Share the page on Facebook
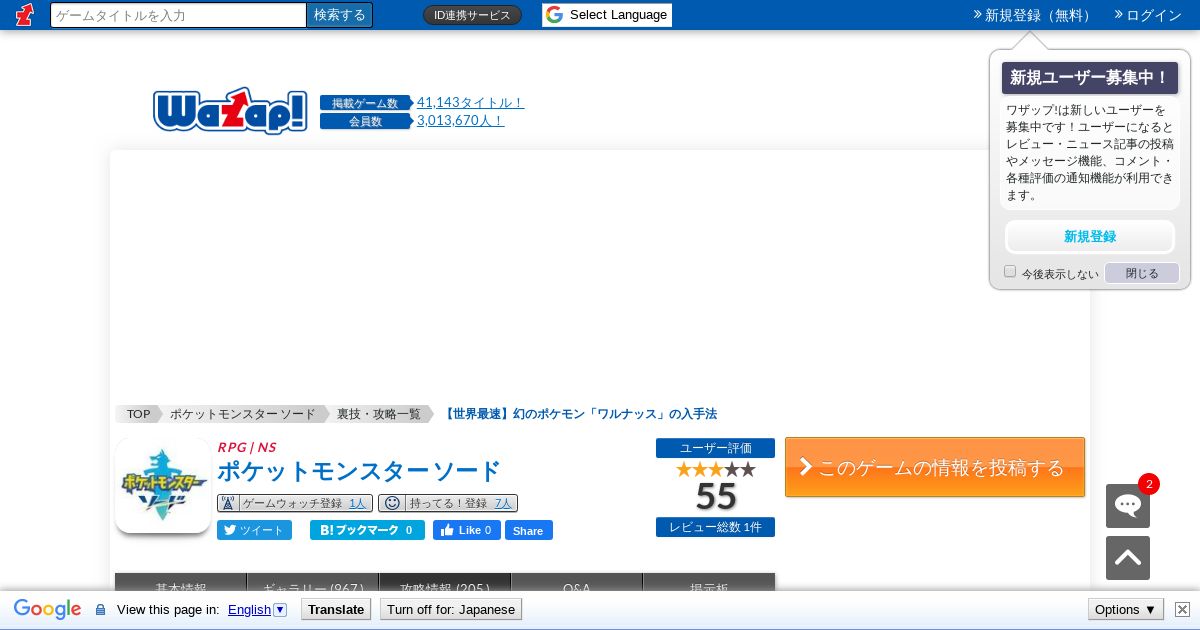Screen dimensions: 1200x630 coord(529,530)
